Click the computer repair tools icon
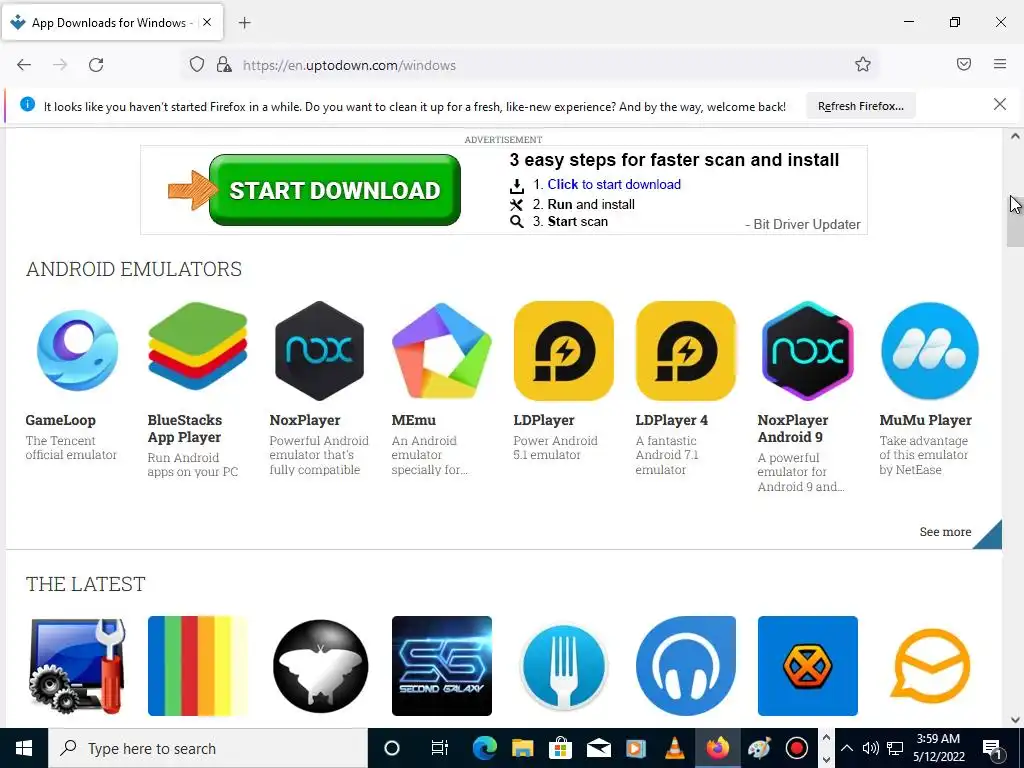 click(x=76, y=665)
